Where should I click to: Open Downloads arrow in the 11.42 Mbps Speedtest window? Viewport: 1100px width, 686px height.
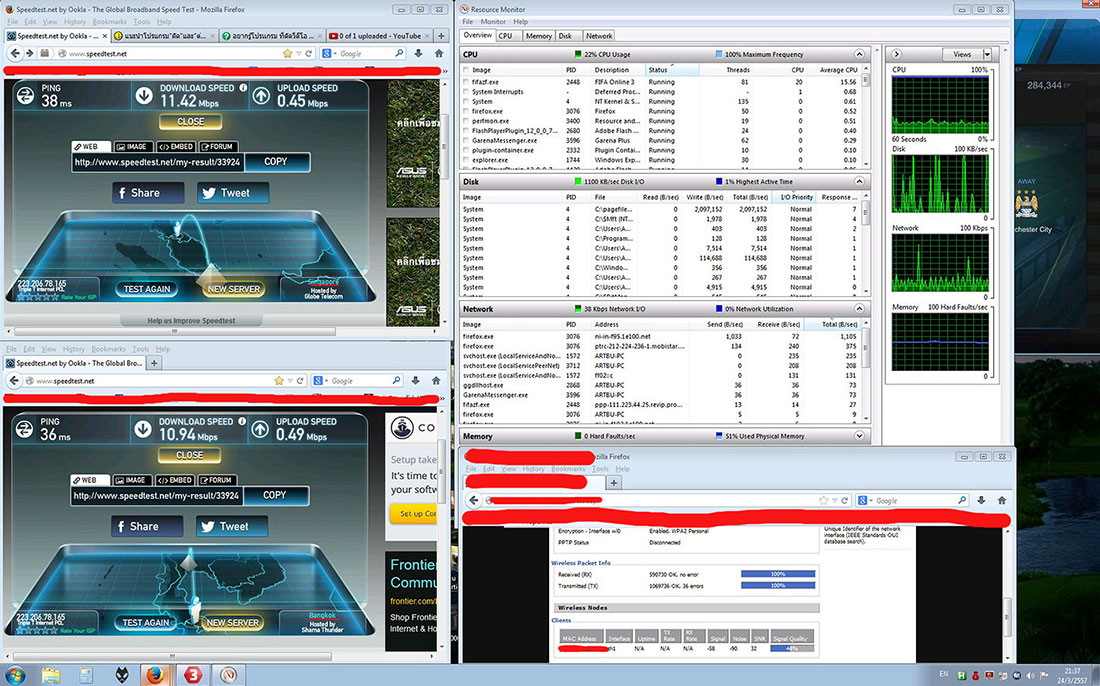(418, 53)
